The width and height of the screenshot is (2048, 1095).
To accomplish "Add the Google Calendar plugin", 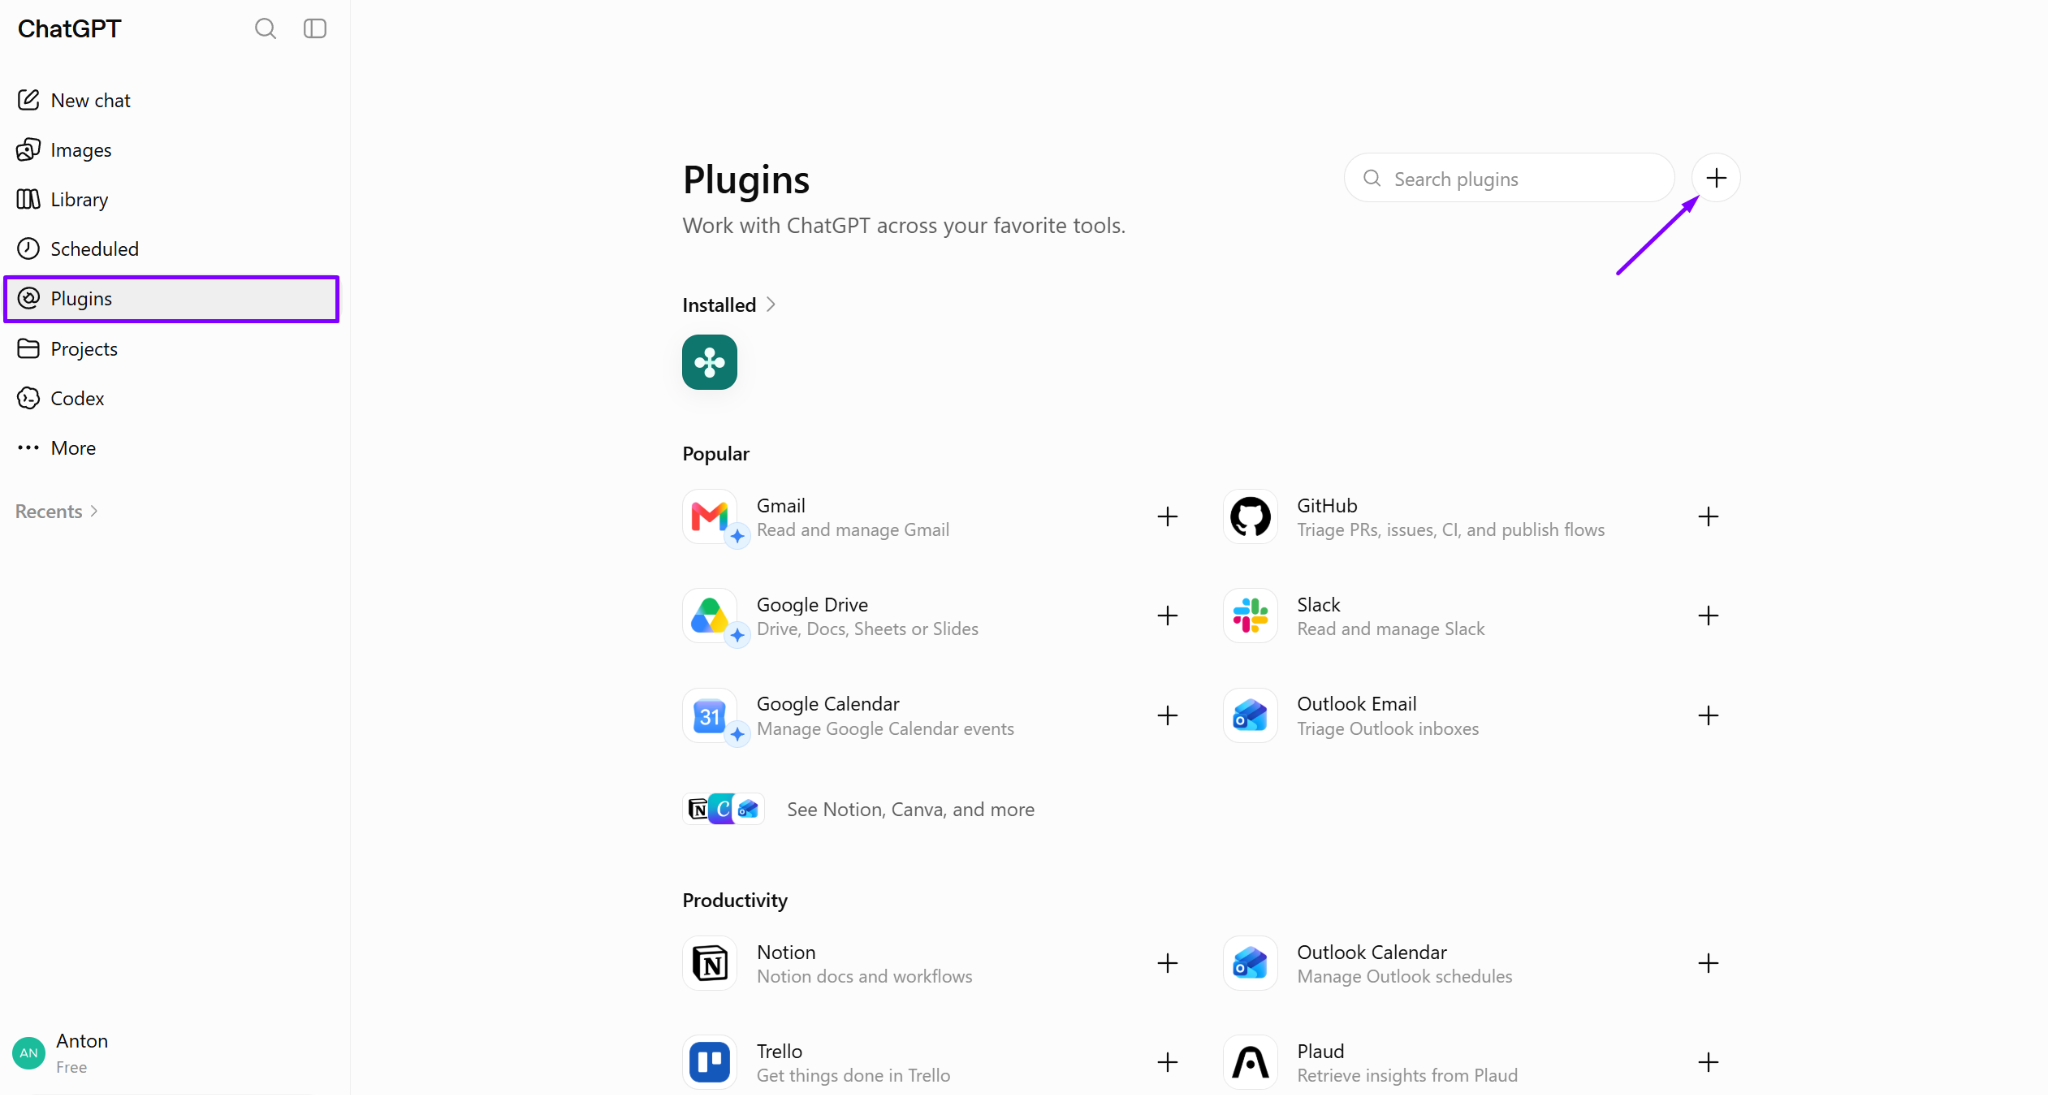I will (x=1167, y=716).
